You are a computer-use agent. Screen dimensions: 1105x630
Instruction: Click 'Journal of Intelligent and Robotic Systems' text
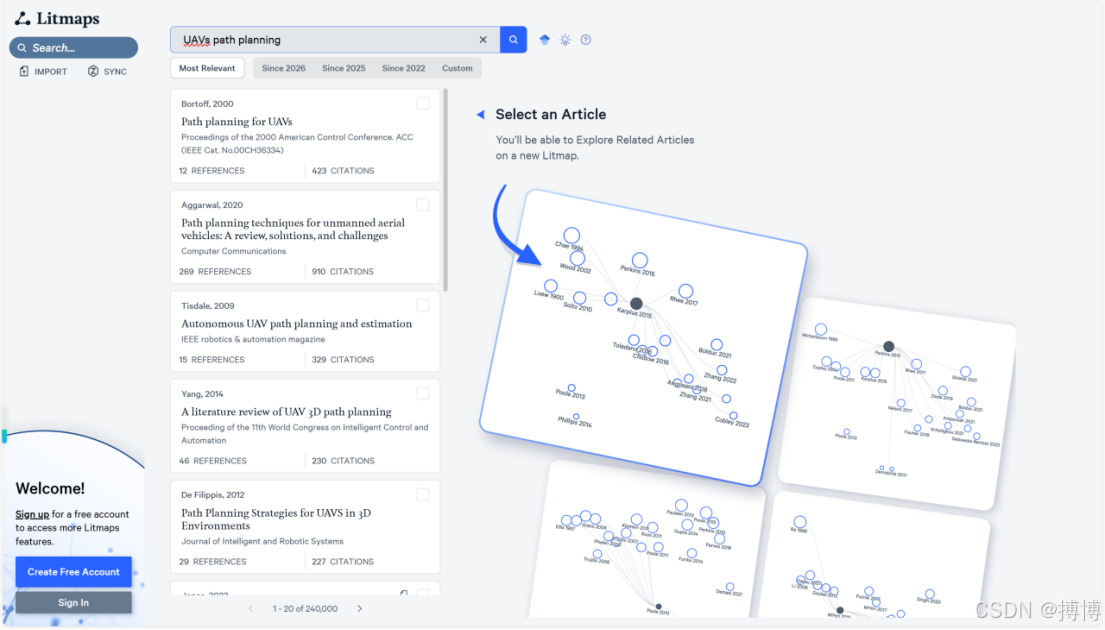(x=262, y=541)
